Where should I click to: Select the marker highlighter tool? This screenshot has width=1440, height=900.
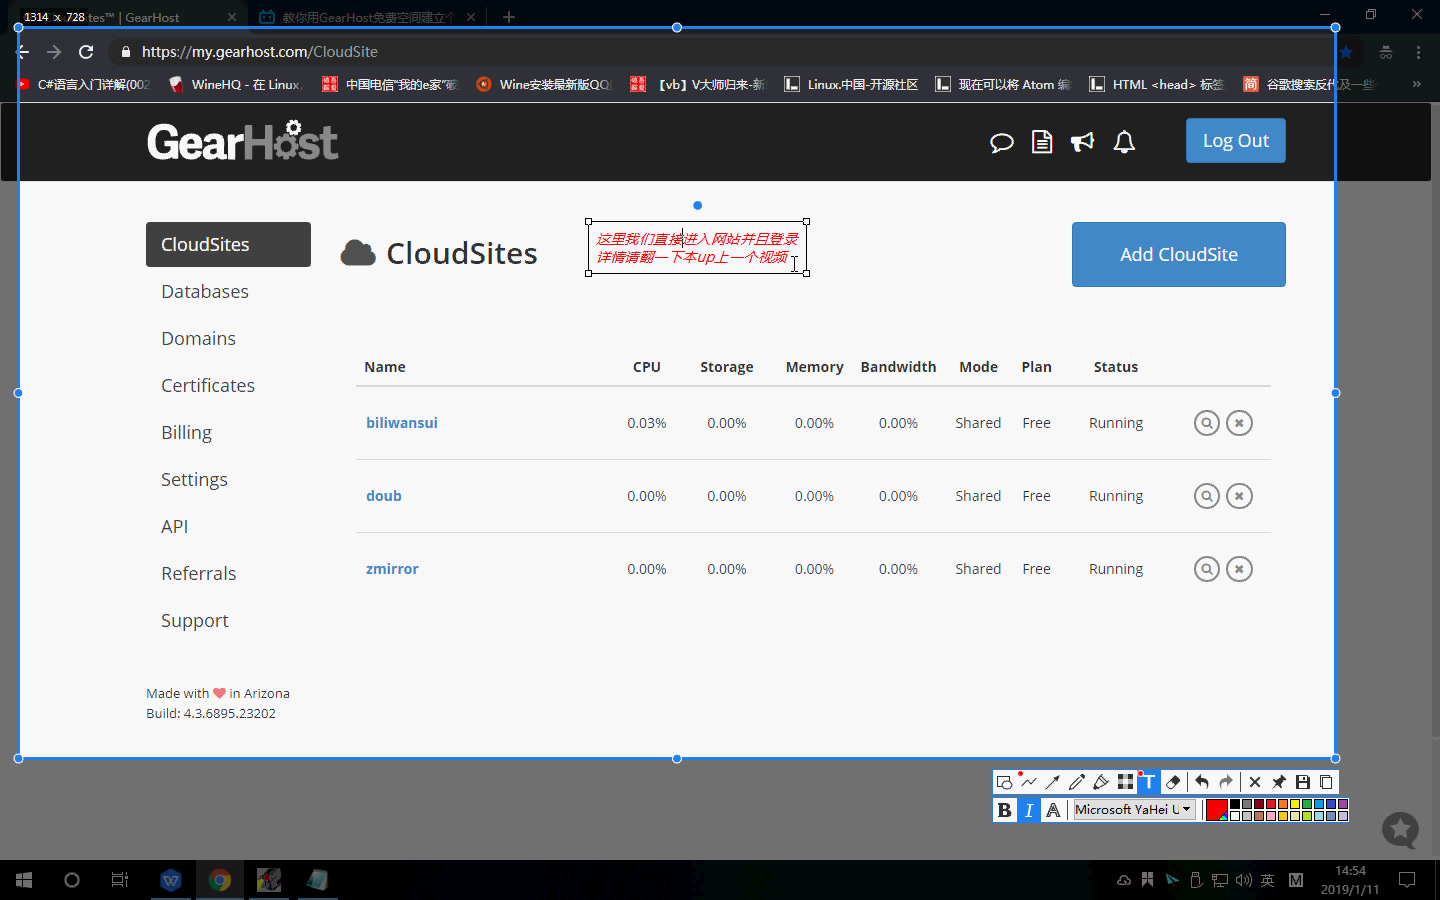click(x=1101, y=782)
